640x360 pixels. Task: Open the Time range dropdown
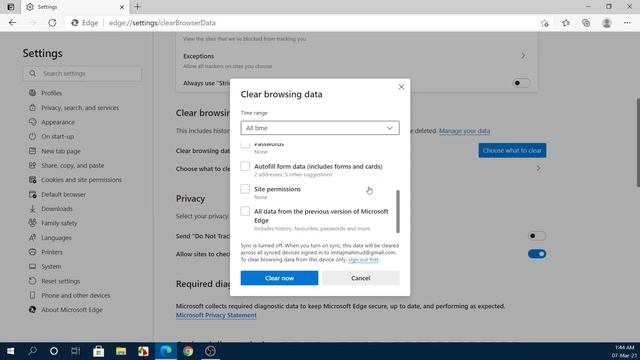(x=320, y=128)
